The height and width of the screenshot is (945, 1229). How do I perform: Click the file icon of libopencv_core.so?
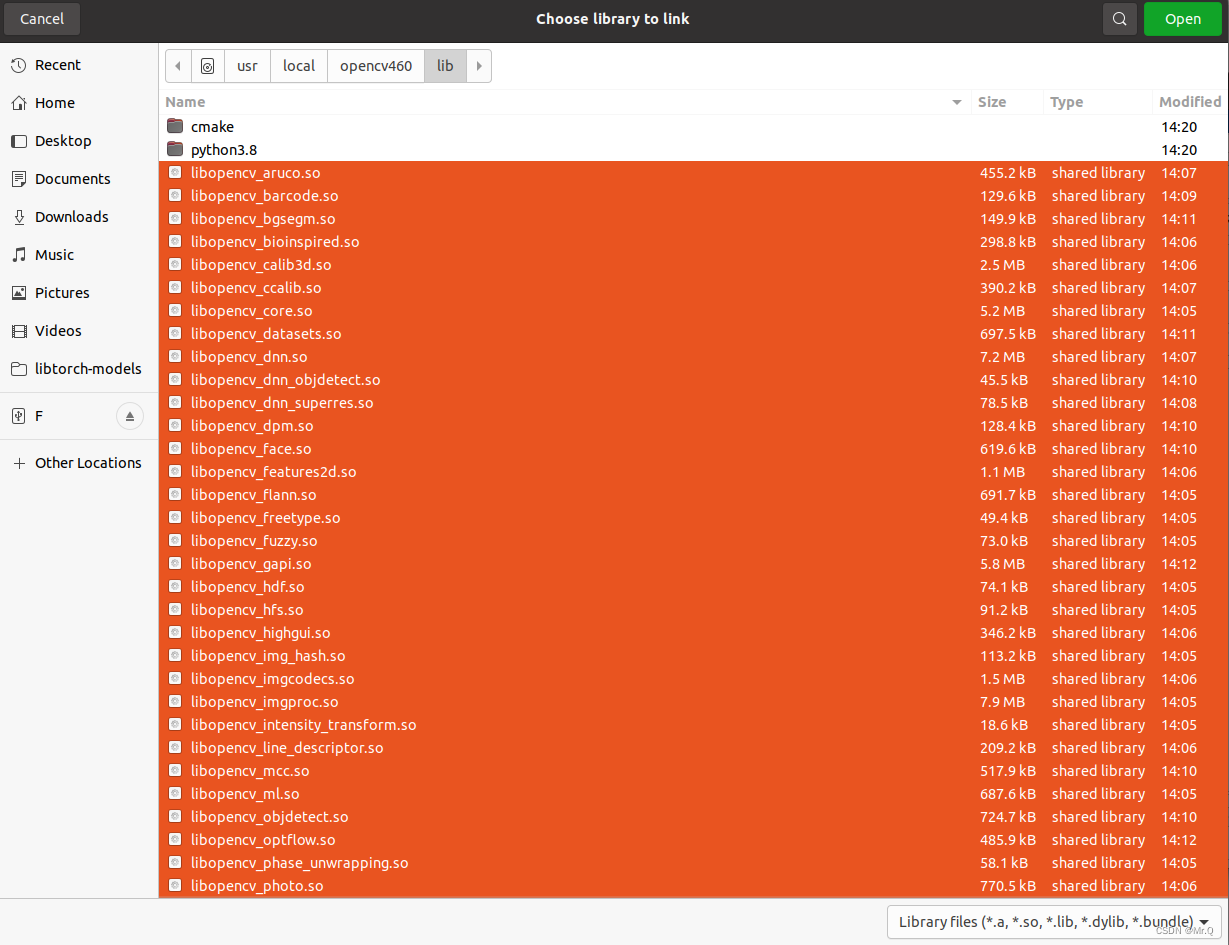[x=175, y=310]
